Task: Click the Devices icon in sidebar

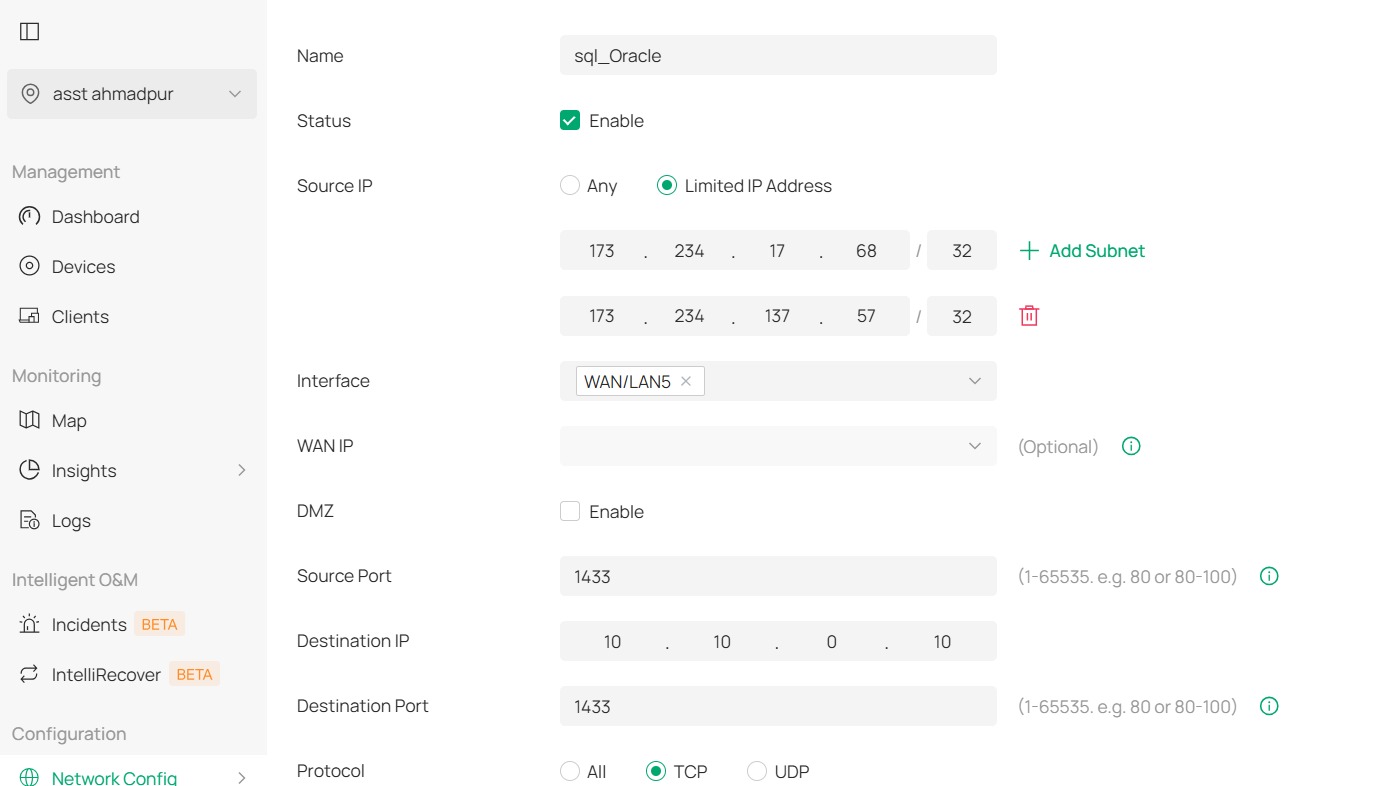Action: click(x=30, y=267)
